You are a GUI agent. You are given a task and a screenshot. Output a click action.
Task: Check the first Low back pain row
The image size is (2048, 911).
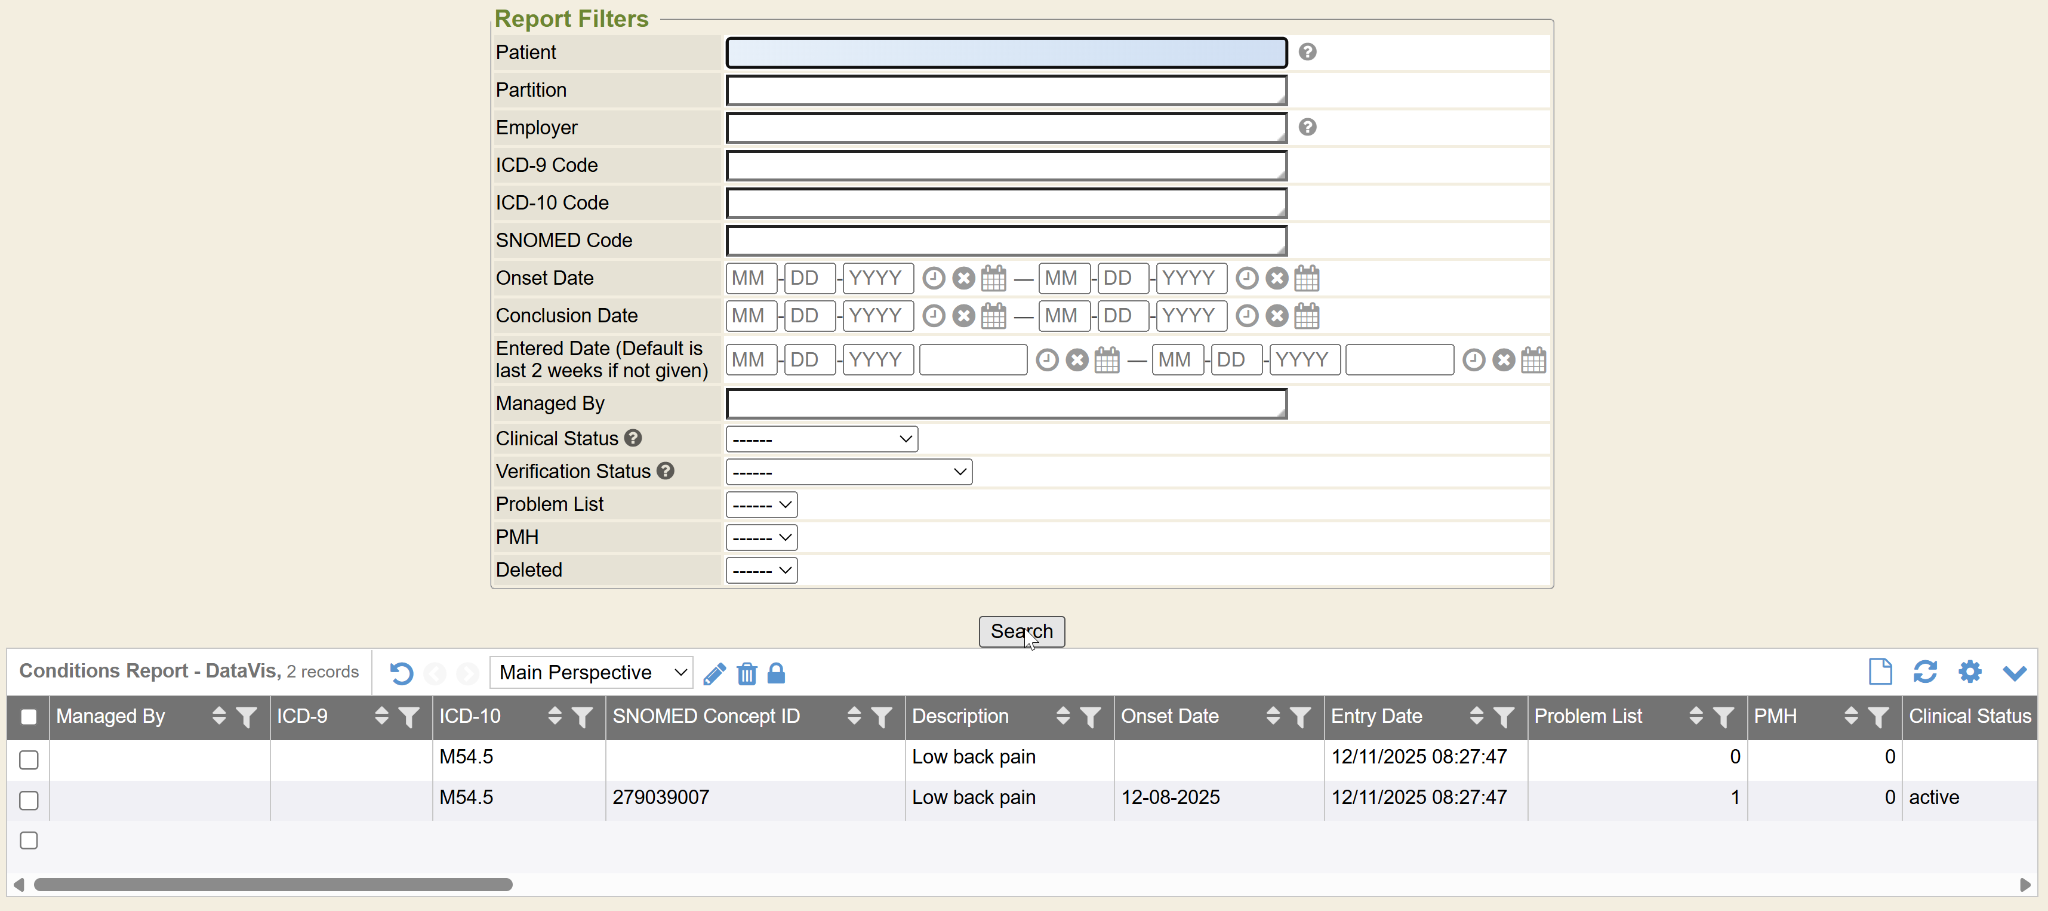coord(29,760)
